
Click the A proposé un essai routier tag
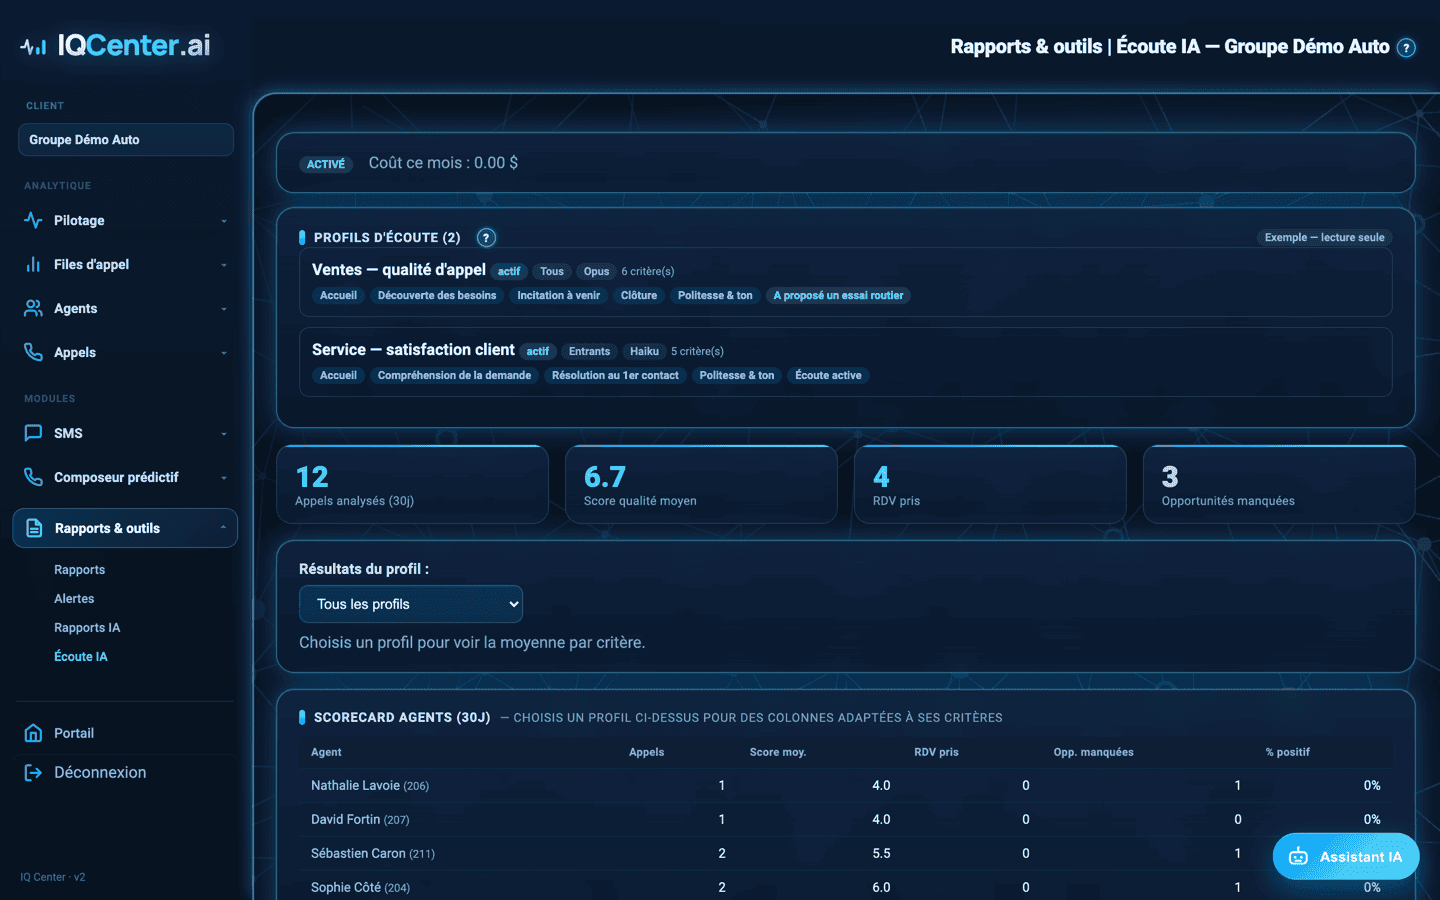click(x=838, y=296)
